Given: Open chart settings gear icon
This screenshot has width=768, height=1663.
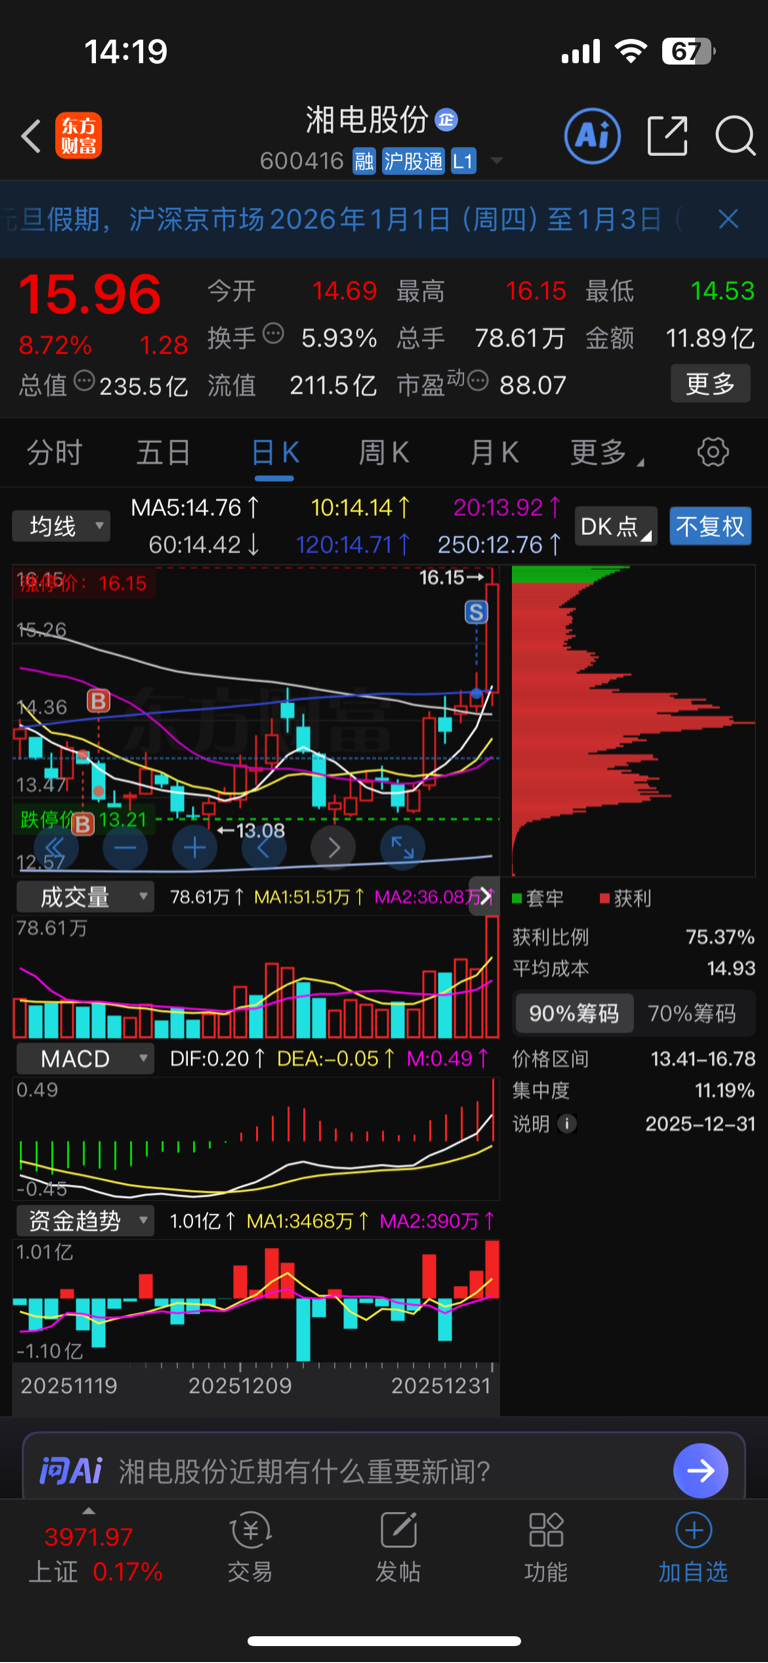Looking at the screenshot, I should 713,452.
